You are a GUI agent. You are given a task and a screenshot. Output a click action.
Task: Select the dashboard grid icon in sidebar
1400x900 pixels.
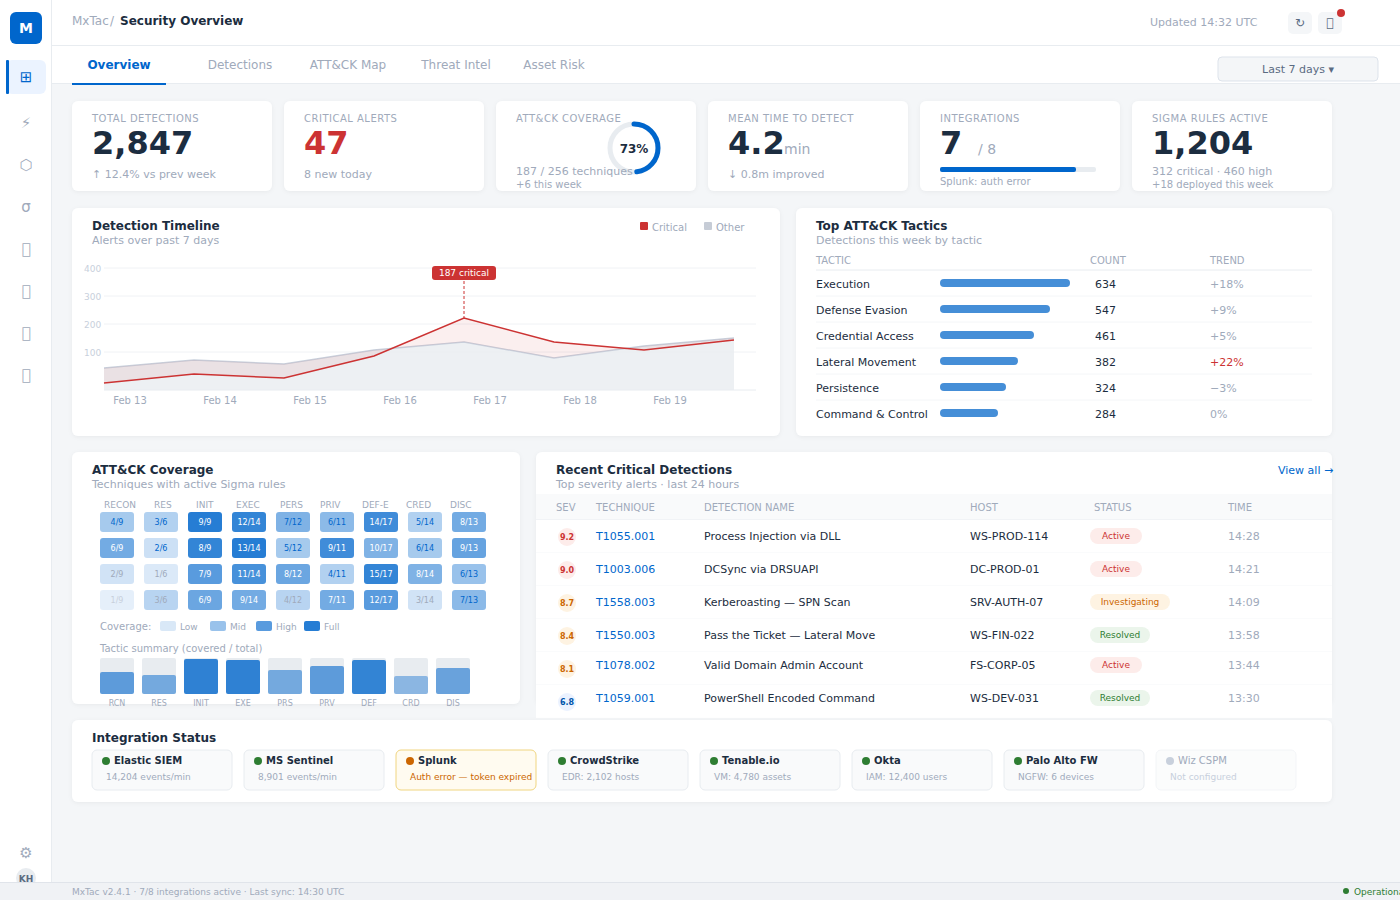coord(26,76)
